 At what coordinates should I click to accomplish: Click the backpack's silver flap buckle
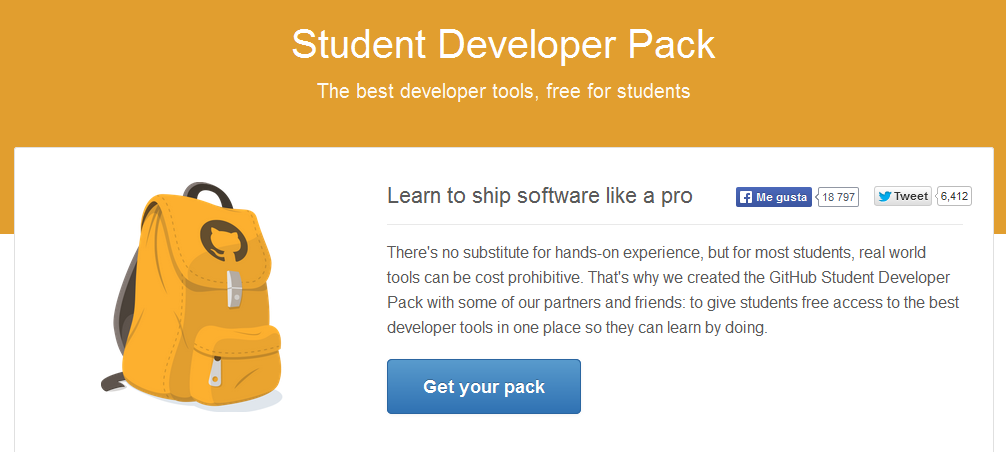tap(234, 289)
